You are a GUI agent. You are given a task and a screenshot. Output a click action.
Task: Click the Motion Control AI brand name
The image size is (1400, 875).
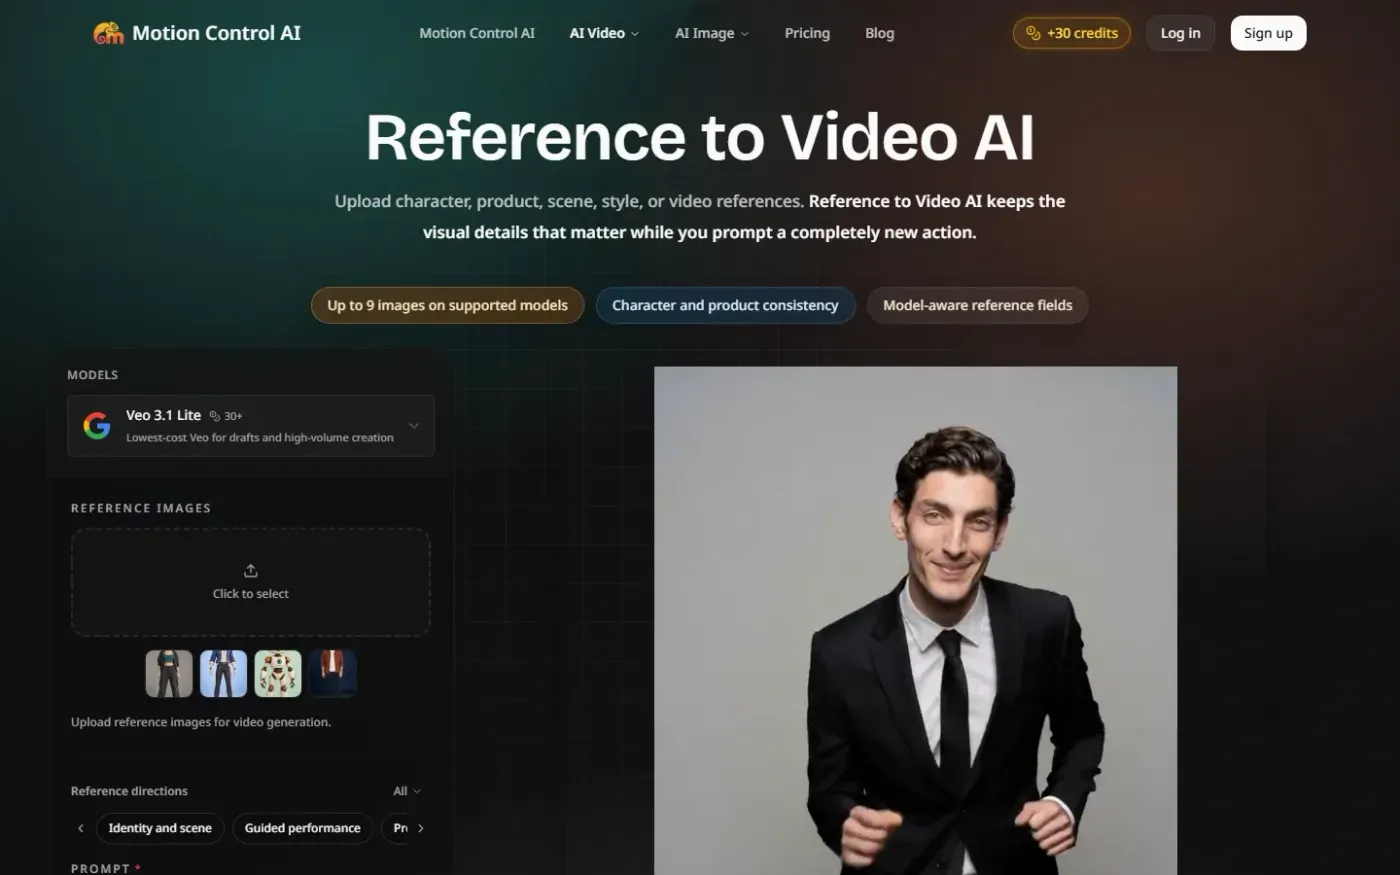point(216,33)
